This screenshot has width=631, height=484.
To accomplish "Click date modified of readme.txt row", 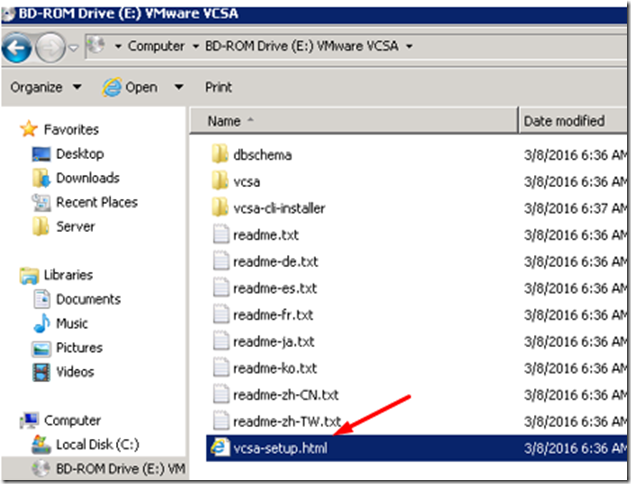I will pyautogui.click(x=575, y=235).
